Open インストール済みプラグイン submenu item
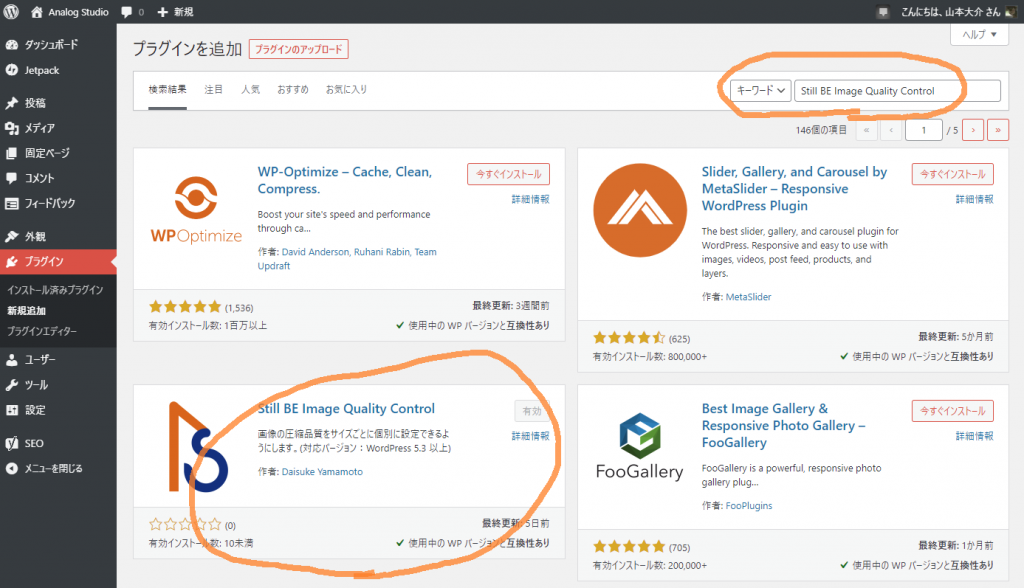This screenshot has width=1024, height=588. coord(55,289)
